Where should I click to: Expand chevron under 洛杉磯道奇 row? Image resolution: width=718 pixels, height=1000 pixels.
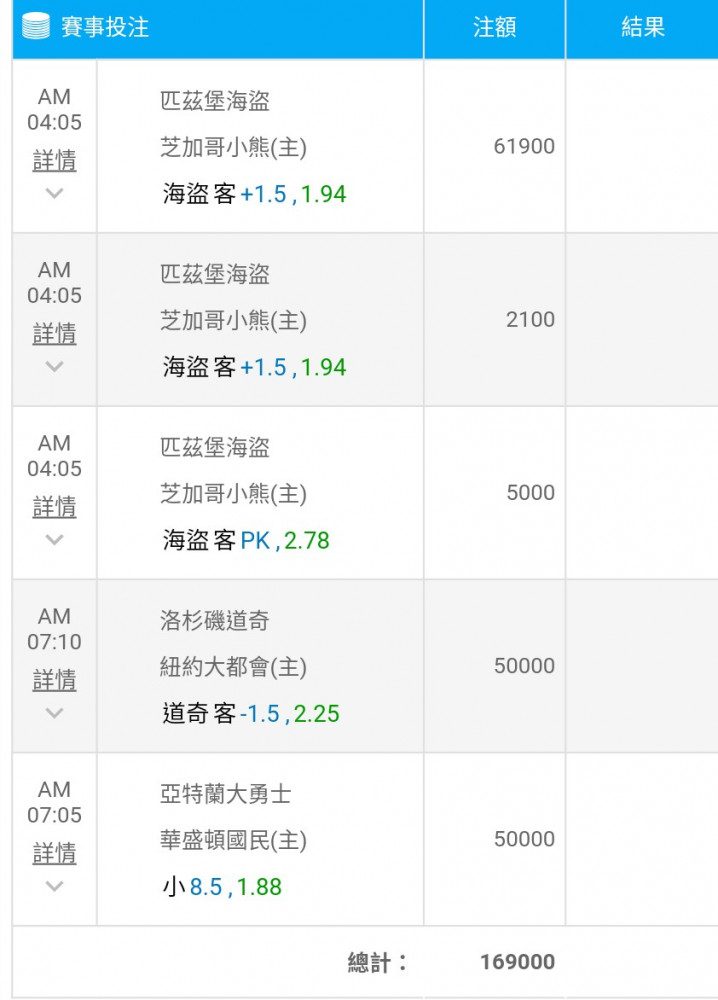coord(55,712)
